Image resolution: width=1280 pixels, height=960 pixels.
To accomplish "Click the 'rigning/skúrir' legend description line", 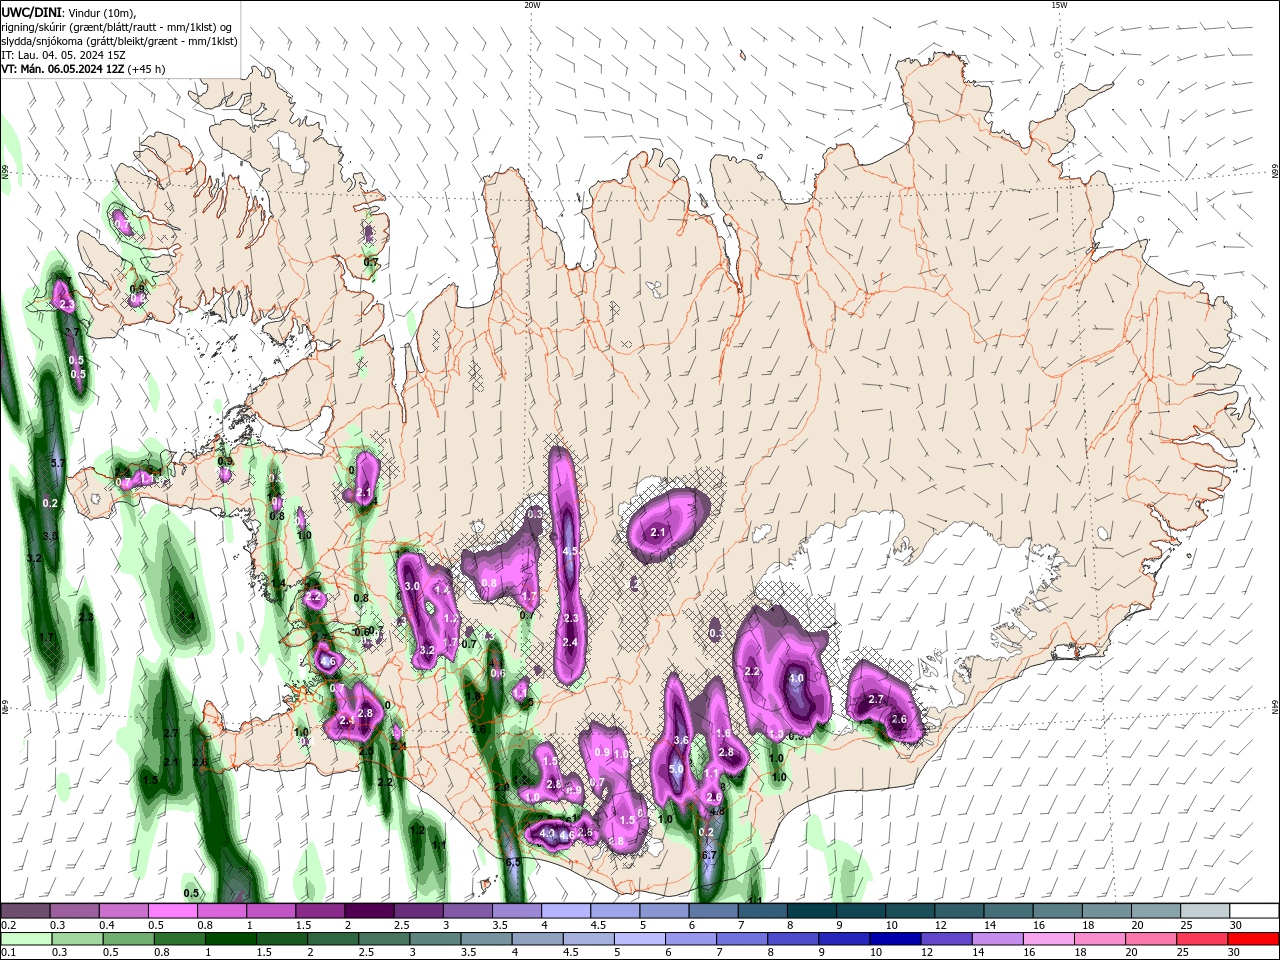I will (116, 27).
